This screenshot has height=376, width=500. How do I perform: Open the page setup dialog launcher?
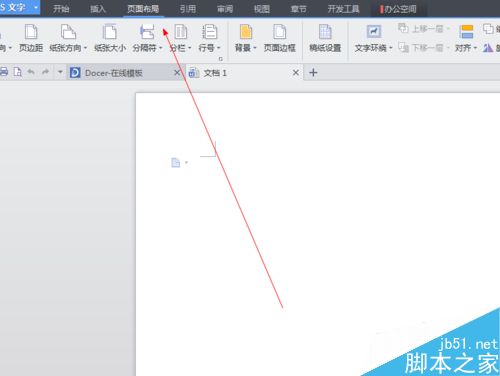pyautogui.click(x=221, y=59)
